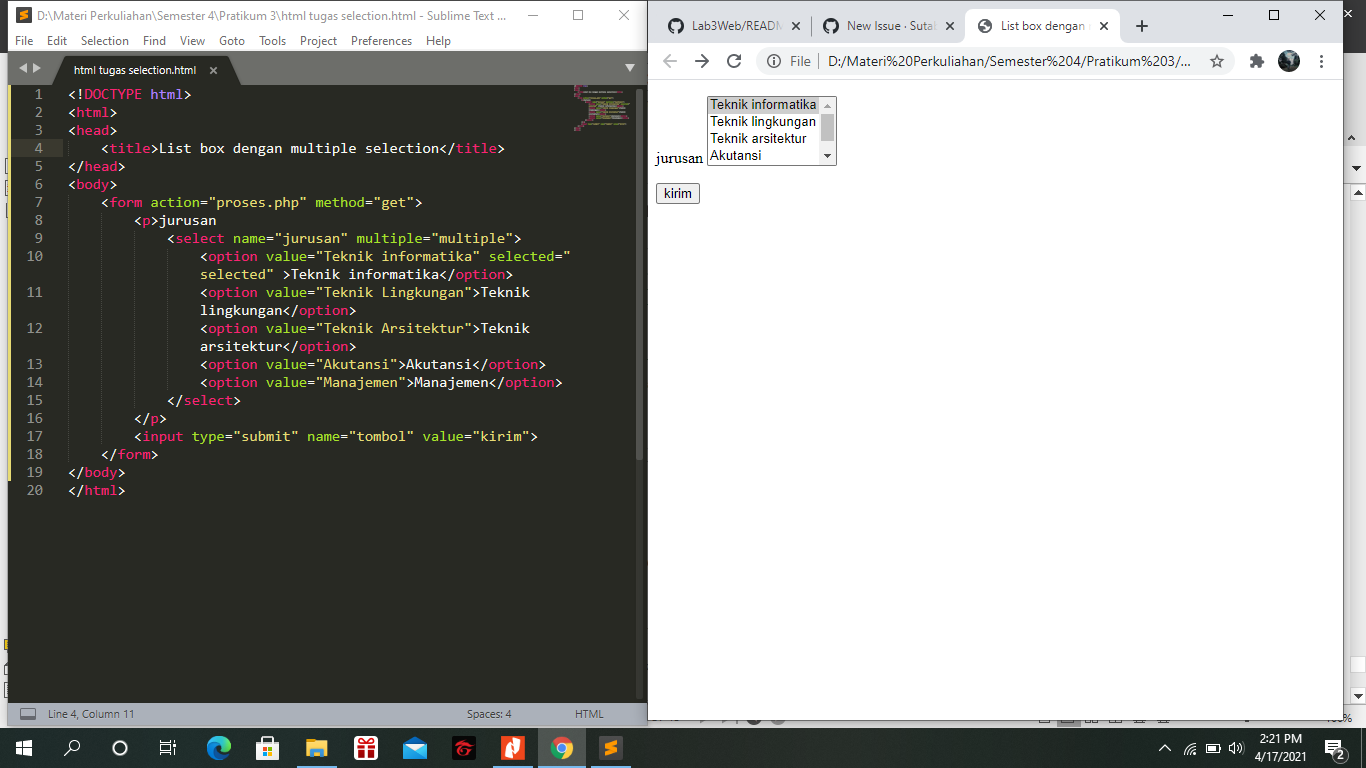Open a new browser tab

tap(1141, 27)
